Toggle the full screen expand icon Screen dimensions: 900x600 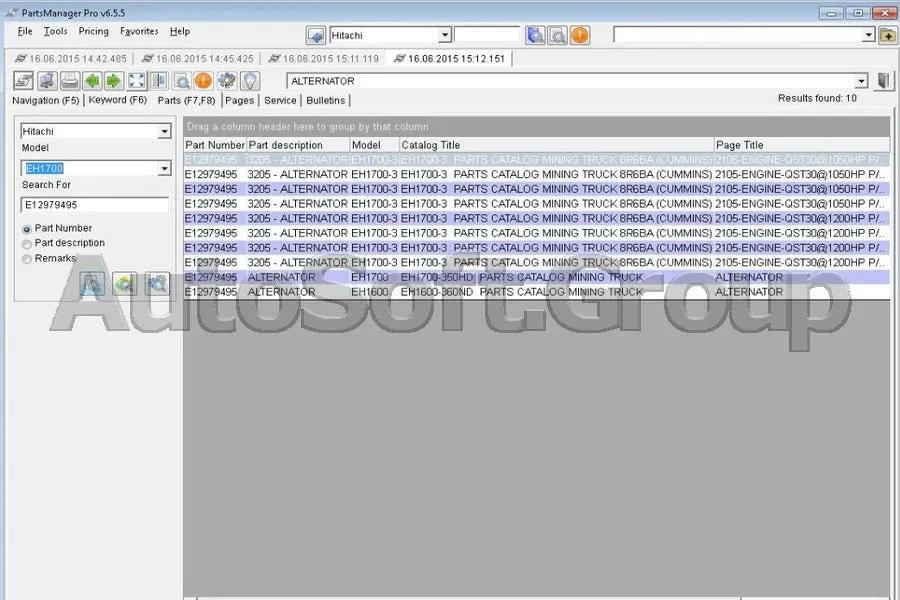pos(137,81)
